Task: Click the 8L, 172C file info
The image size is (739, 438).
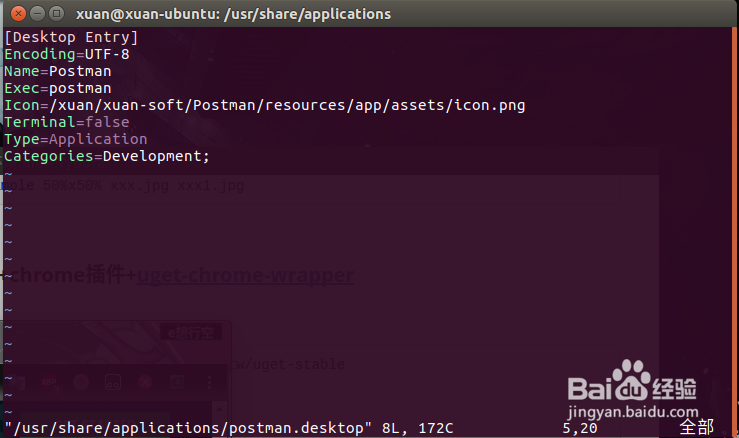Action: [412, 428]
